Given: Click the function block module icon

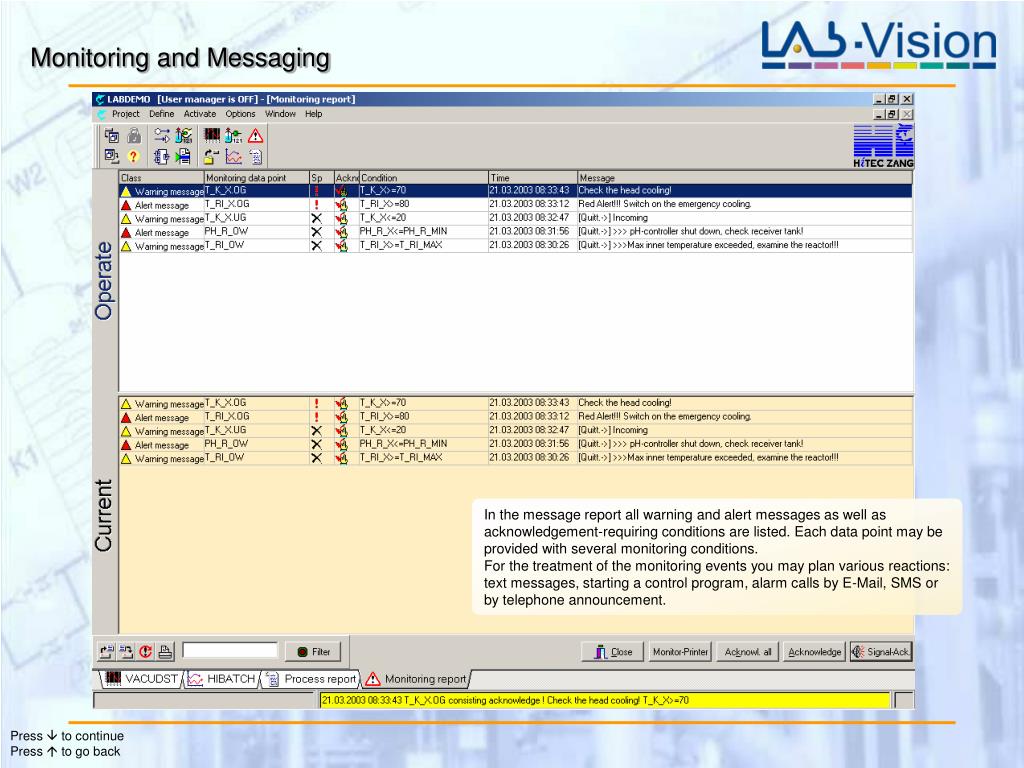Looking at the screenshot, I should pyautogui.click(x=161, y=156).
